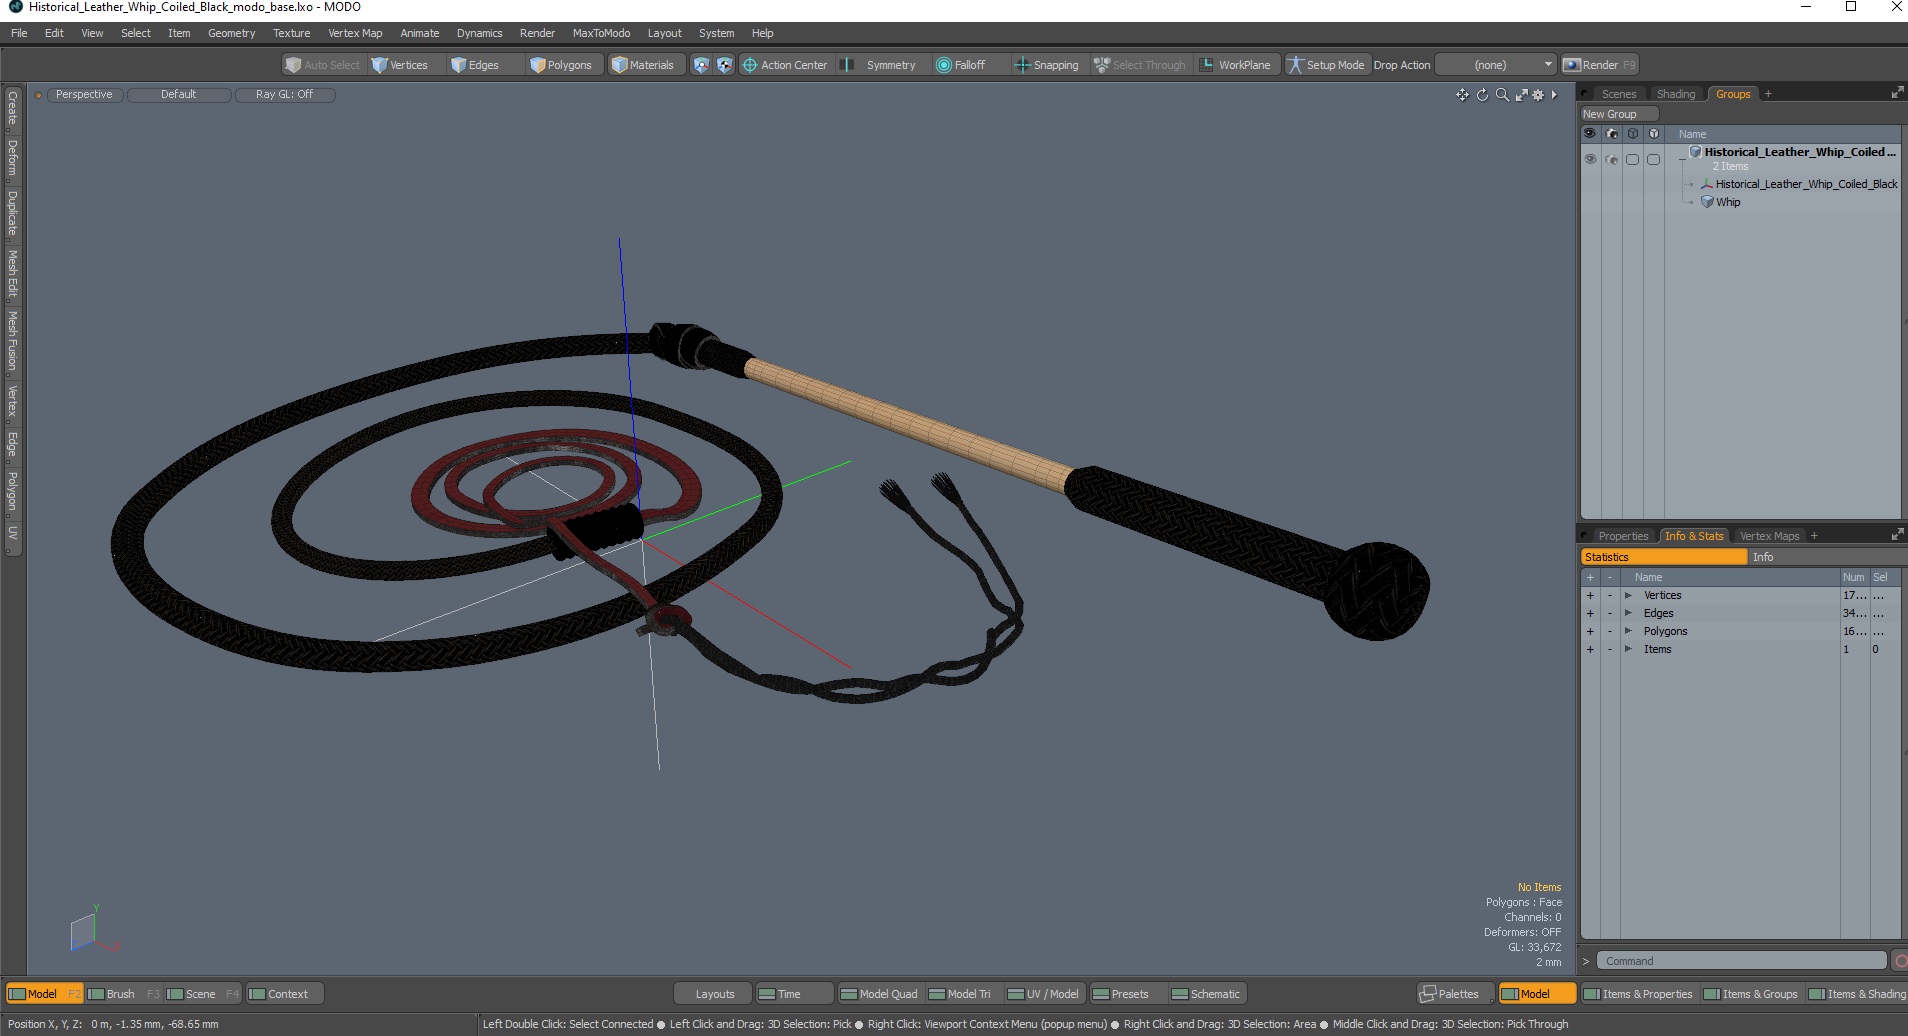
Task: Expand the Groups panel with the corner arrows
Action: [x=1897, y=93]
